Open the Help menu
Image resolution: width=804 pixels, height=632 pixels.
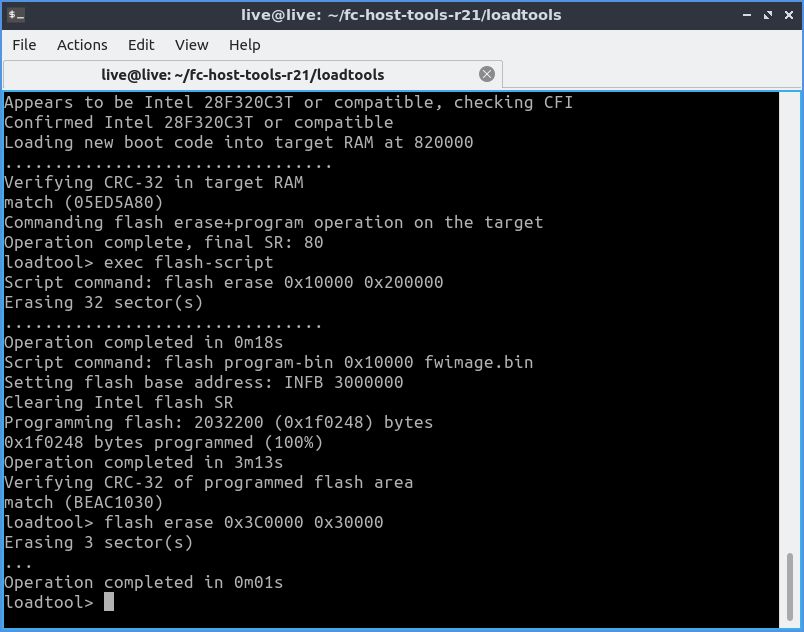click(x=244, y=45)
